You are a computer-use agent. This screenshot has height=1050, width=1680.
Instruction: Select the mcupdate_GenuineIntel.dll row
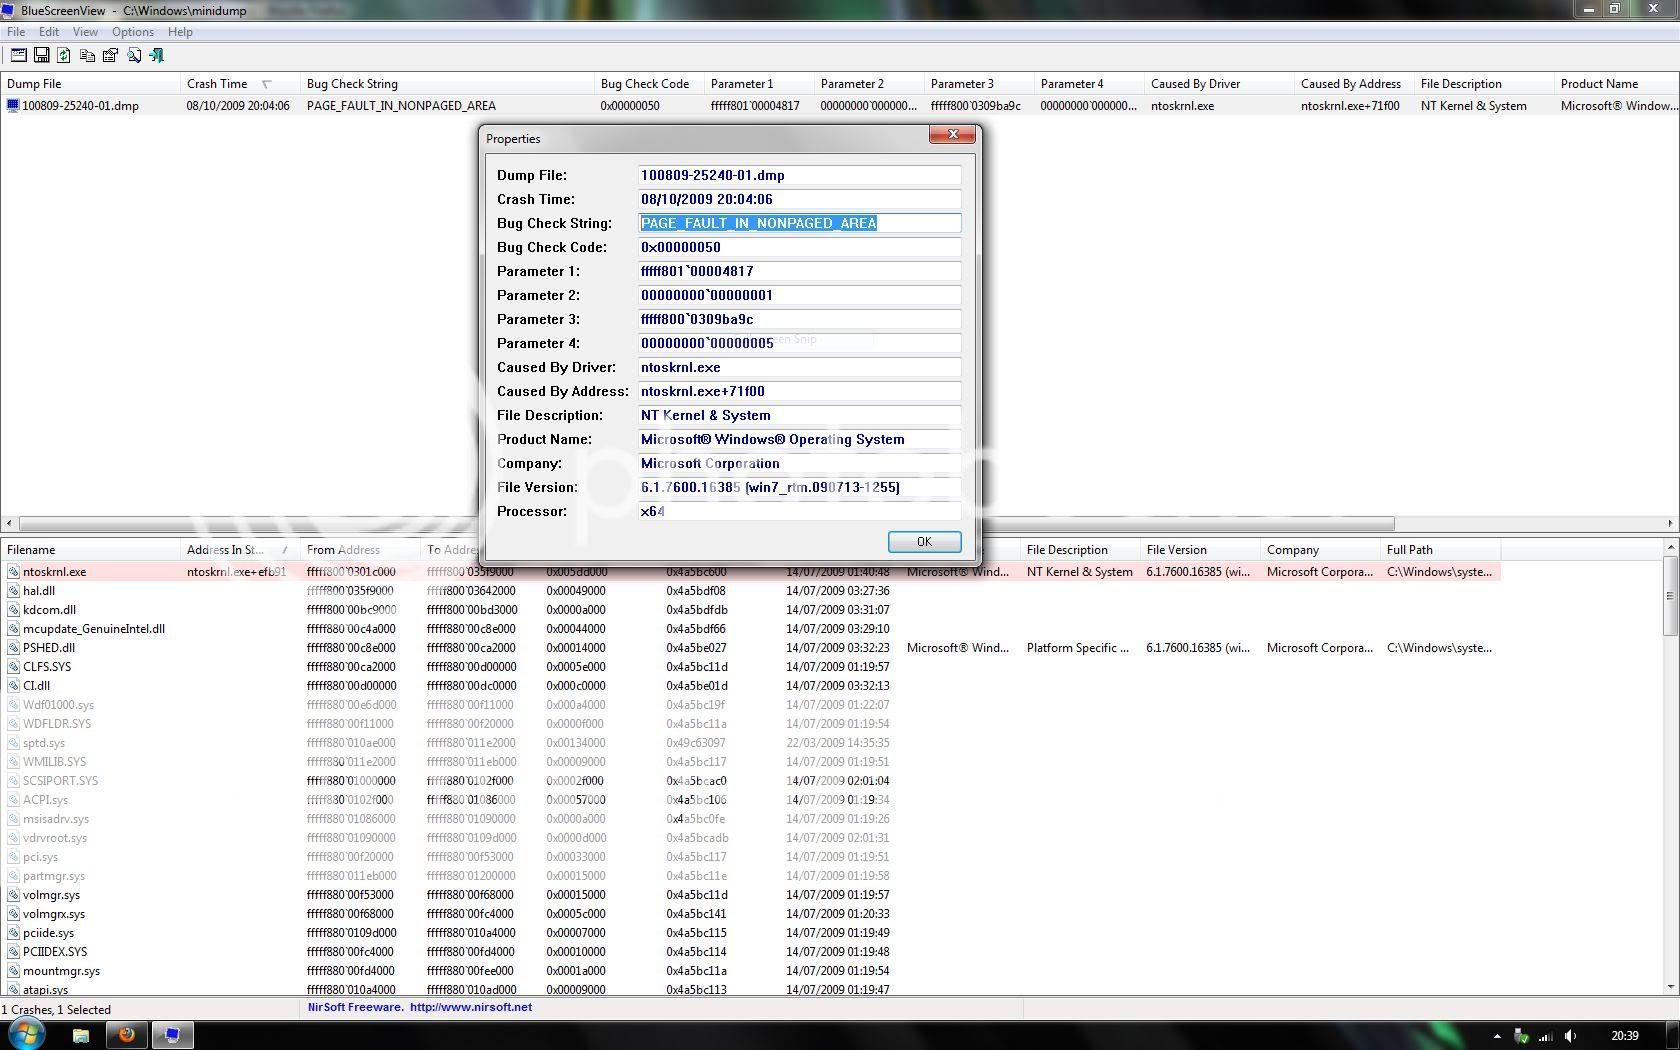click(750, 629)
